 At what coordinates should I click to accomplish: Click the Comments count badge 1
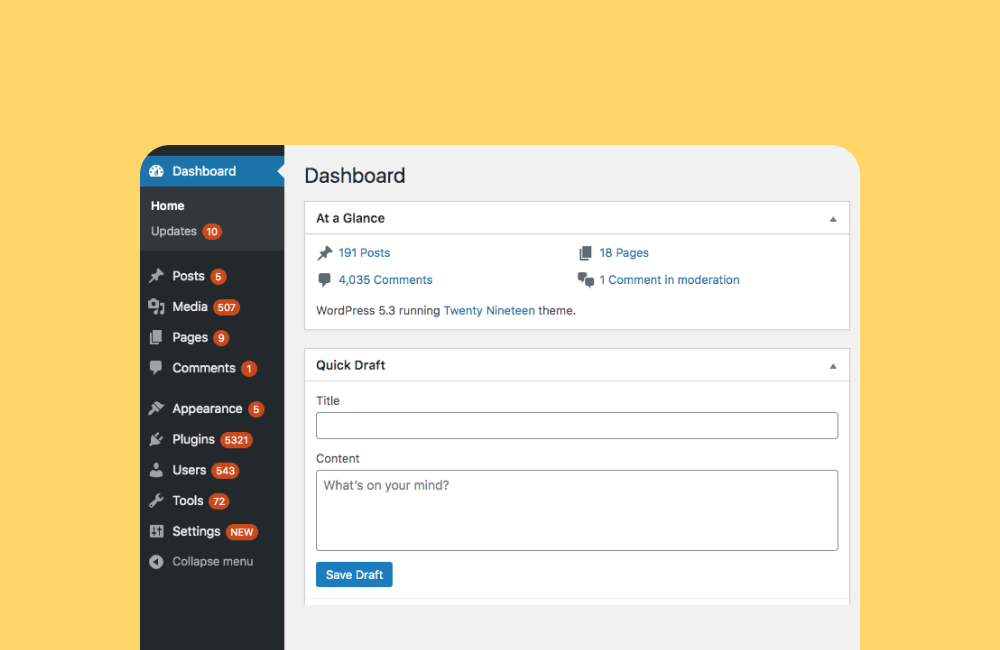[249, 369]
